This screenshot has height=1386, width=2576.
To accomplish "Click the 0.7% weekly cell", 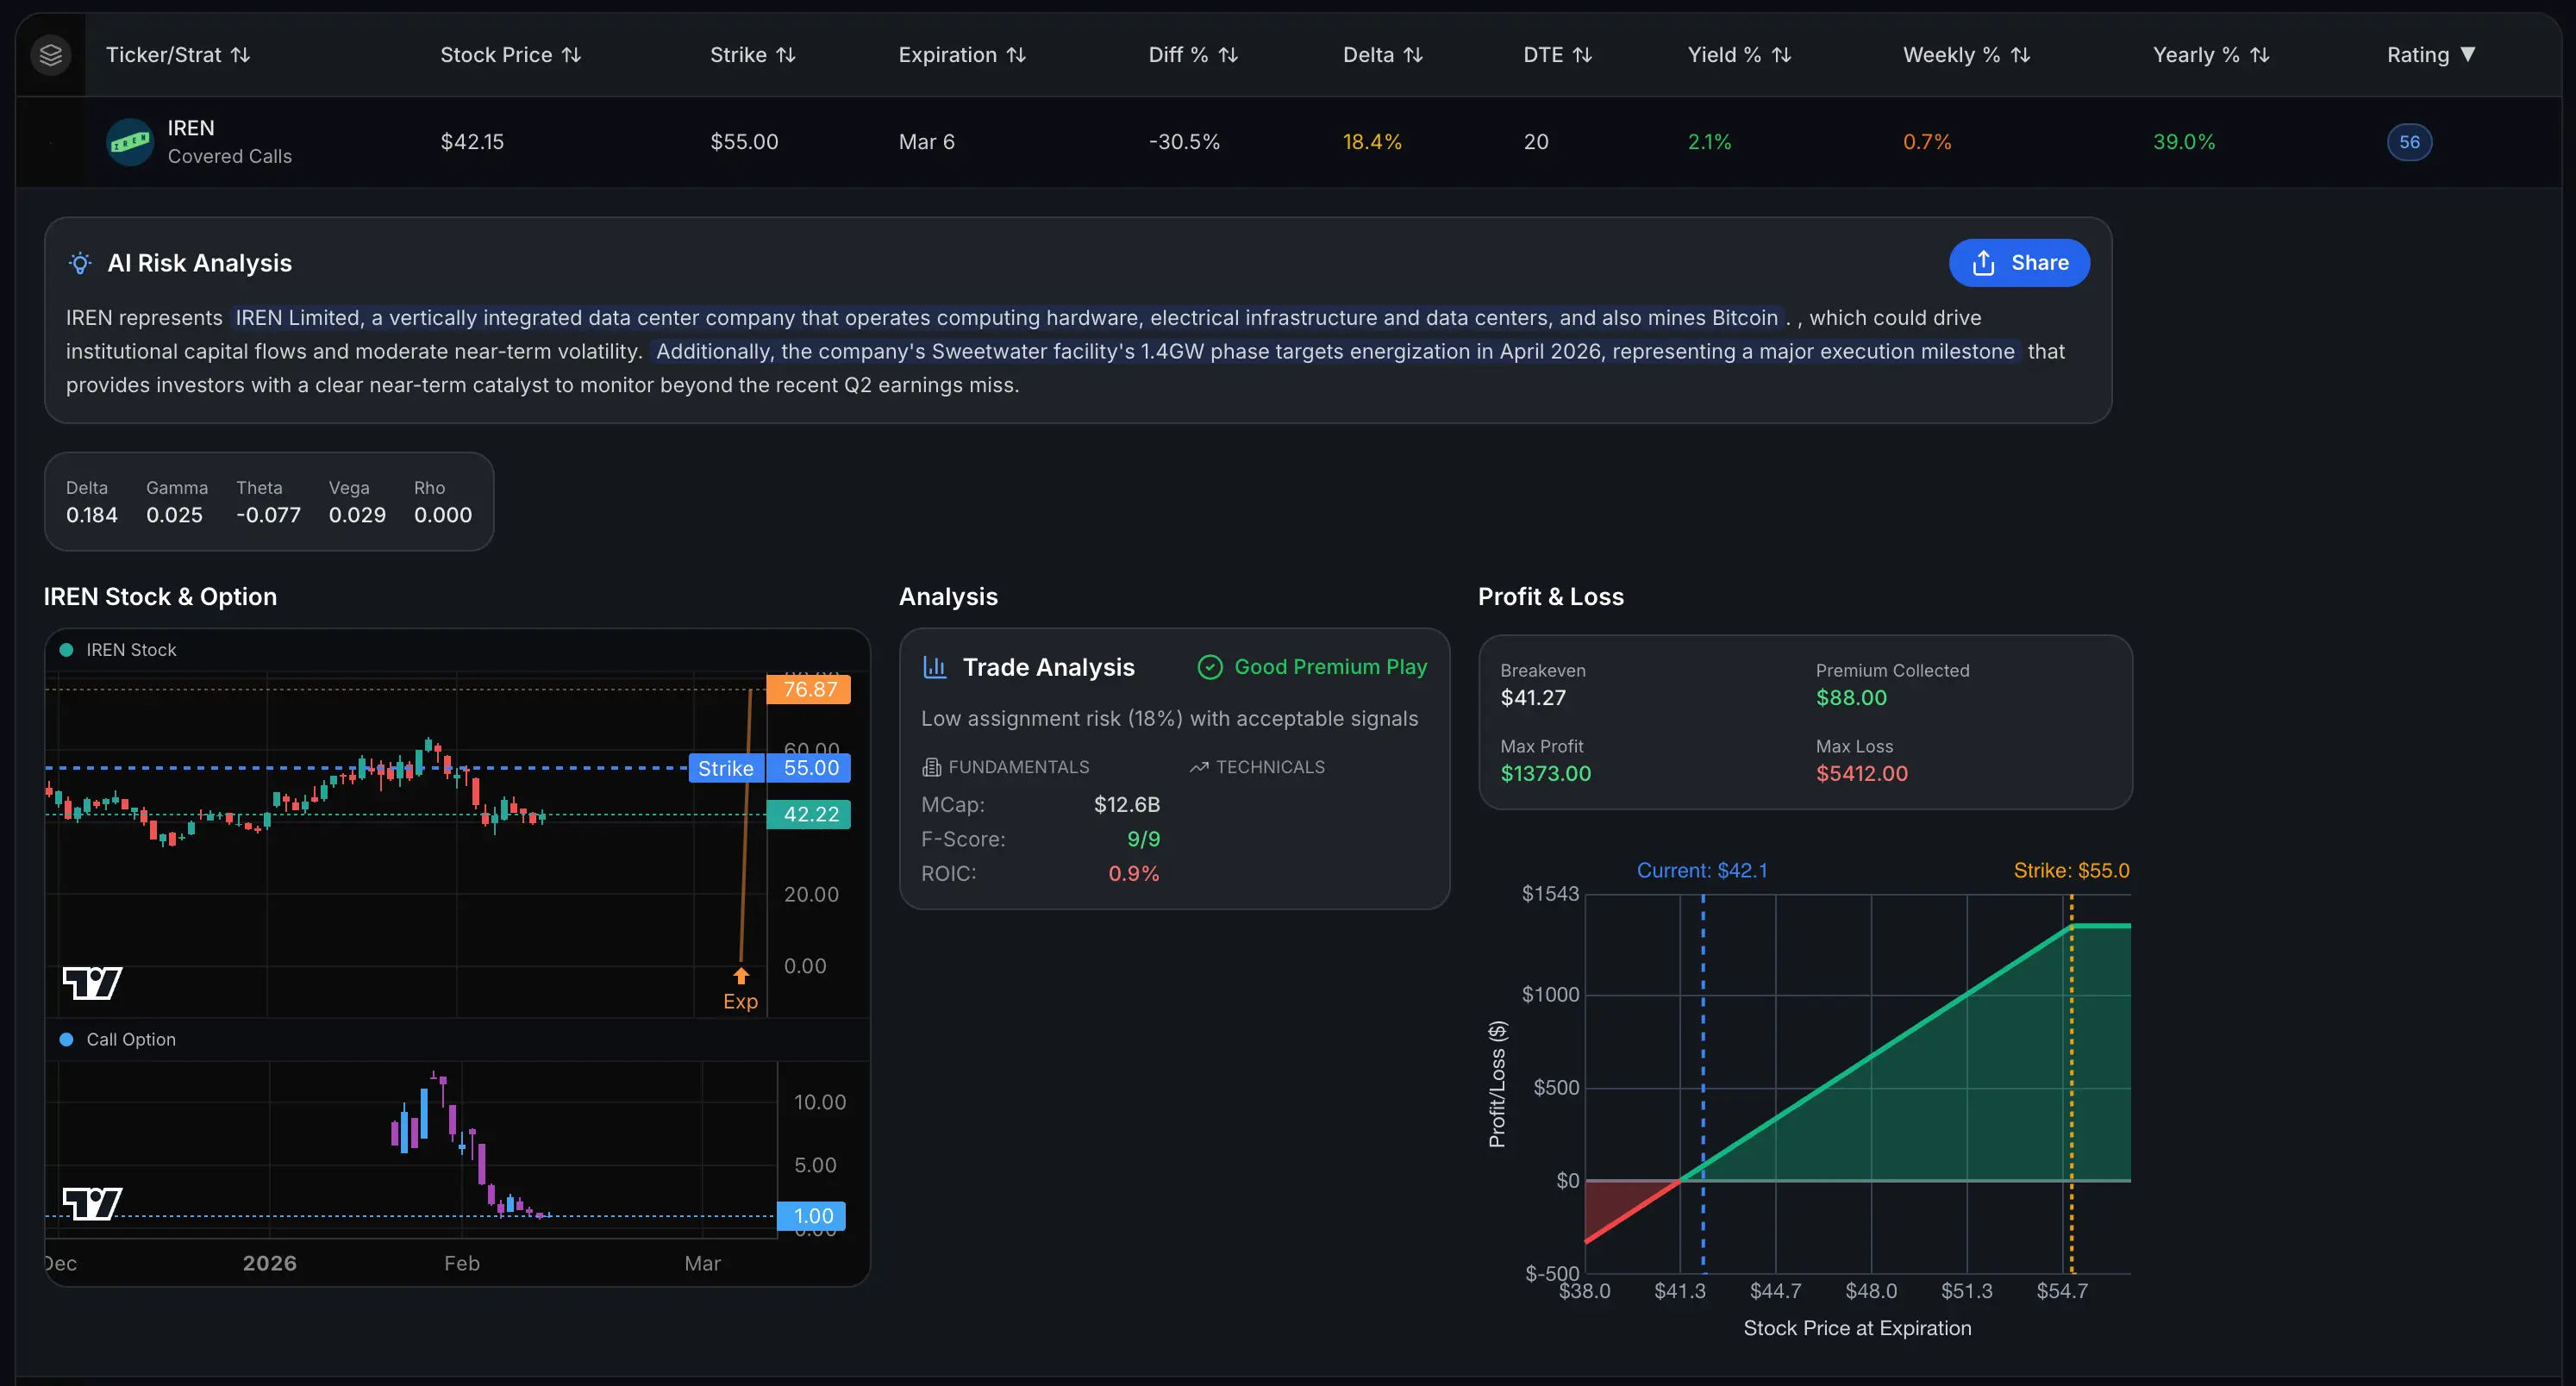I will coord(1927,142).
